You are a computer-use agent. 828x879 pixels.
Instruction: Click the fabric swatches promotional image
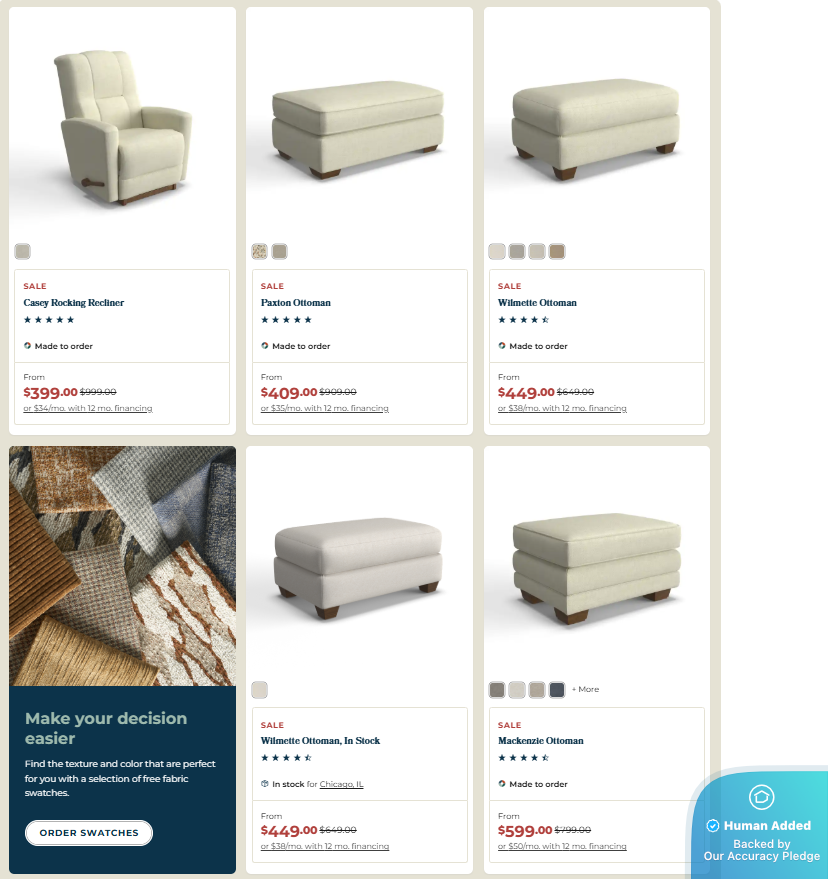pos(122,566)
